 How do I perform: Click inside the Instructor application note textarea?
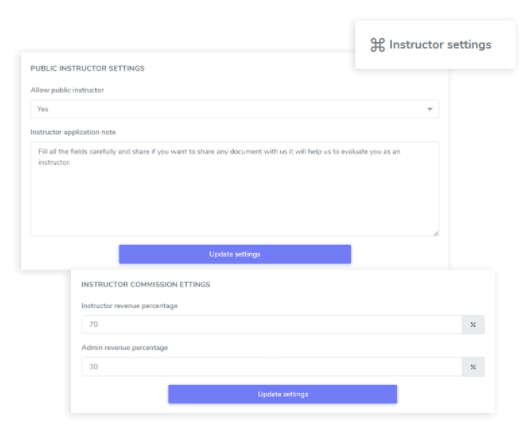234,189
